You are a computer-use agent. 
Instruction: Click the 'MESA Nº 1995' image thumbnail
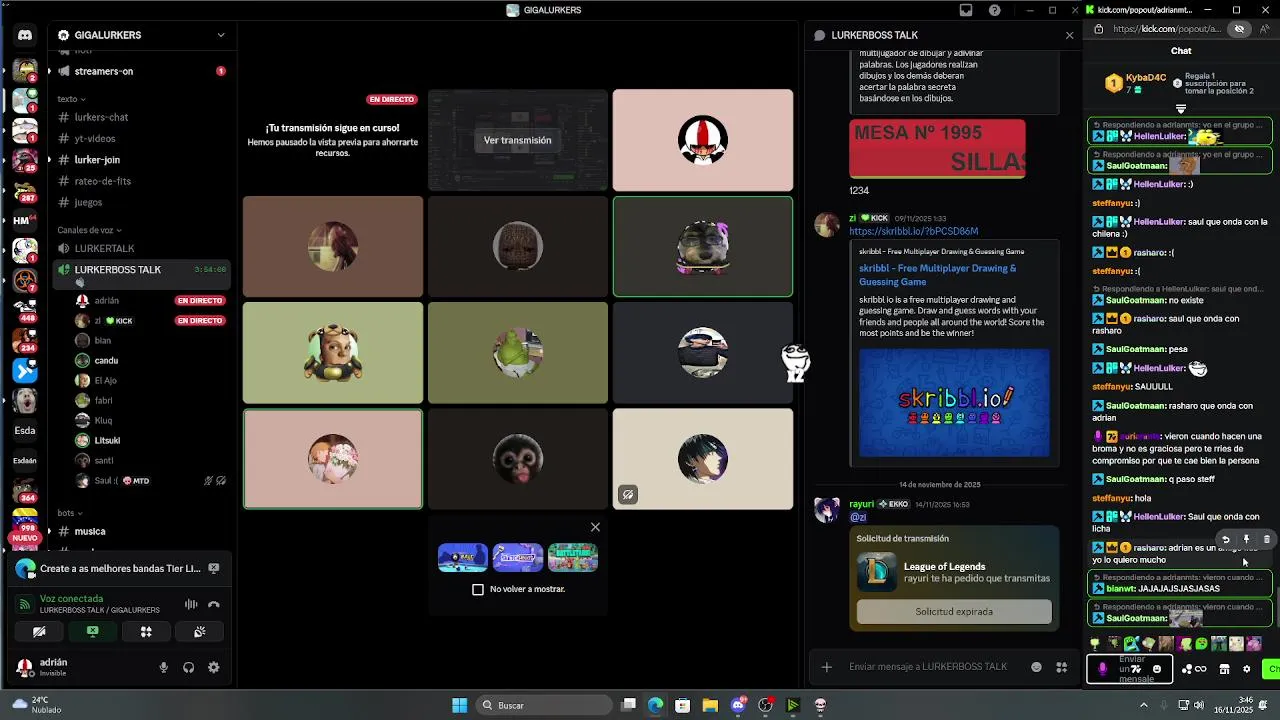pos(937,149)
